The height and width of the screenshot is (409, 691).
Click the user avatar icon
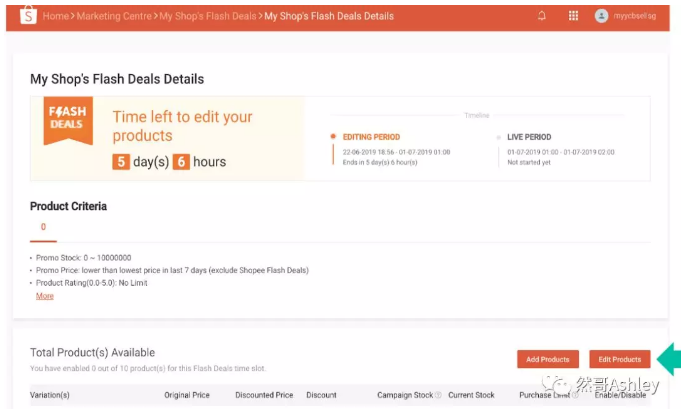tap(601, 16)
